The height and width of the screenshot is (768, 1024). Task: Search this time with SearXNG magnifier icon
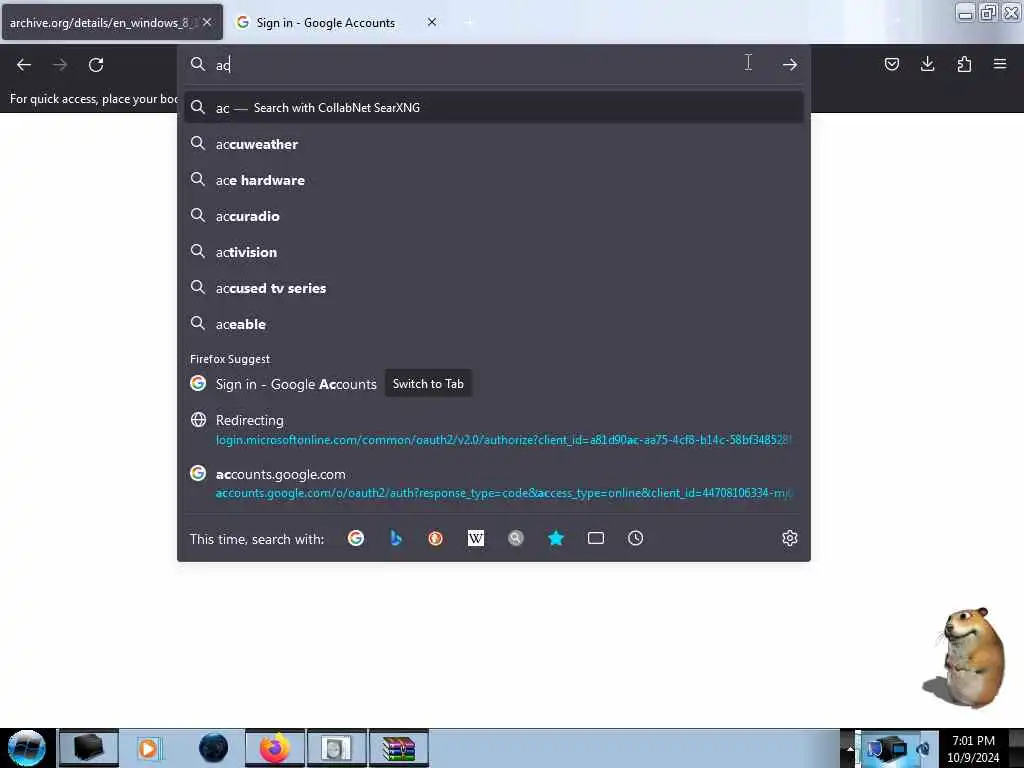tap(516, 538)
